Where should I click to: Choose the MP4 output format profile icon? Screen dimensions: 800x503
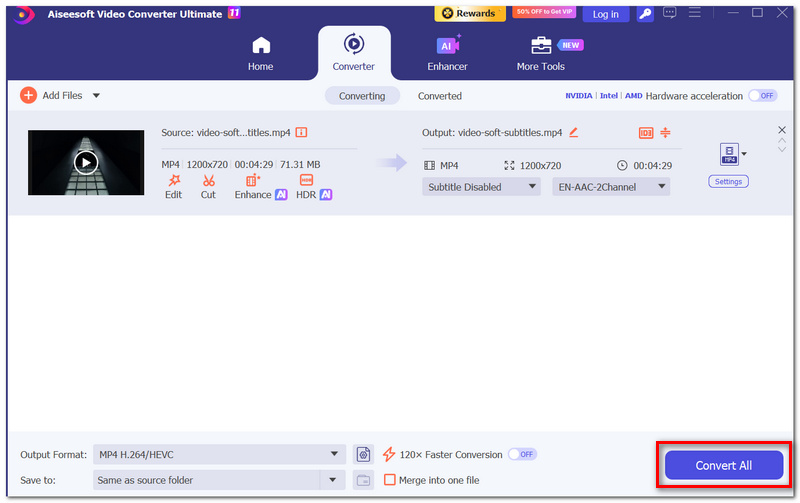click(729, 154)
